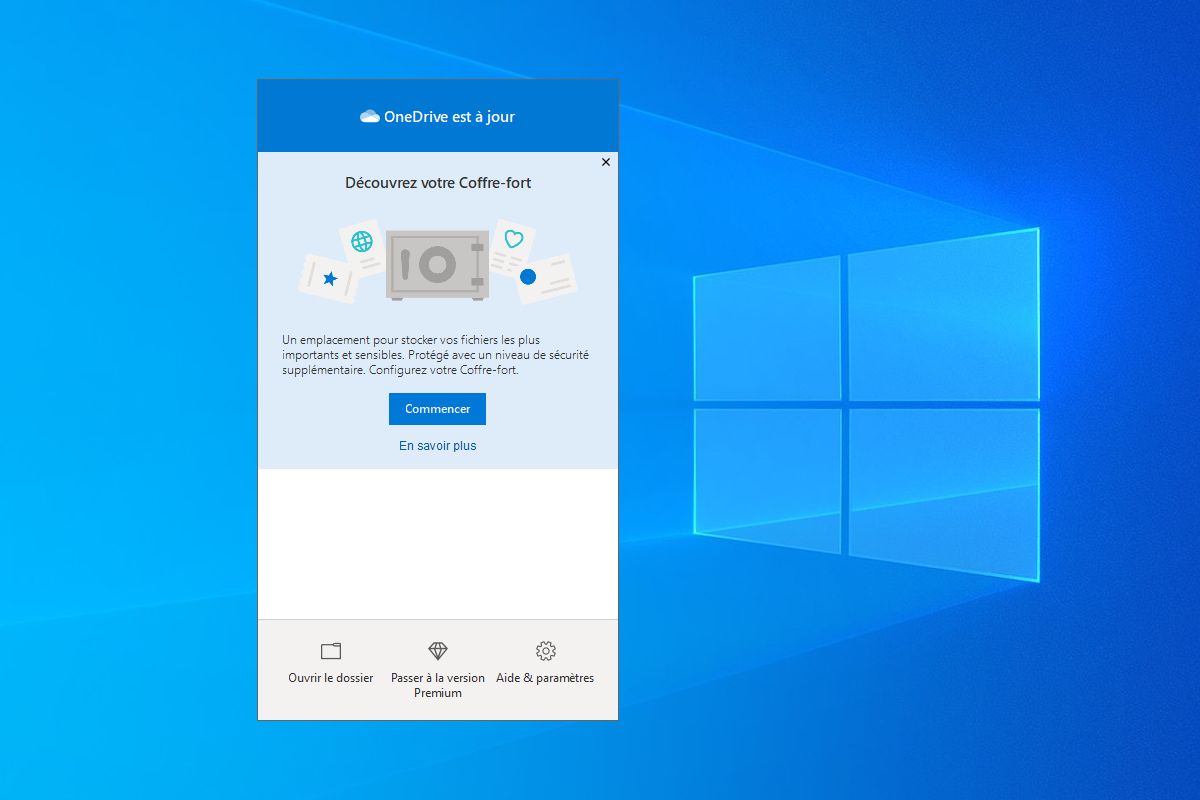The height and width of the screenshot is (800, 1200).
Task: Close the Coffre-fort promo banner
Action: pyautogui.click(x=606, y=162)
